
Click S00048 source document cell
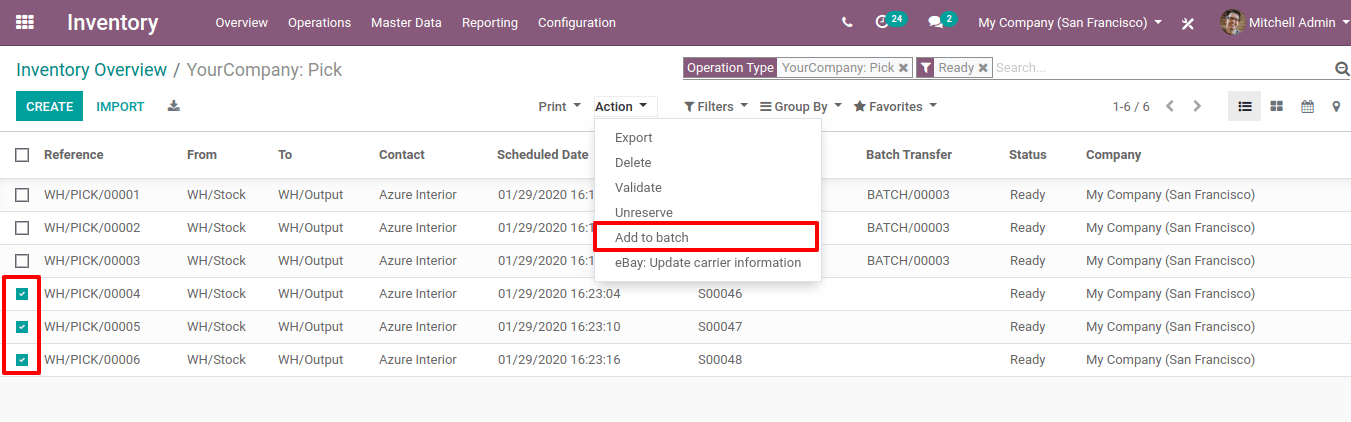coord(720,360)
